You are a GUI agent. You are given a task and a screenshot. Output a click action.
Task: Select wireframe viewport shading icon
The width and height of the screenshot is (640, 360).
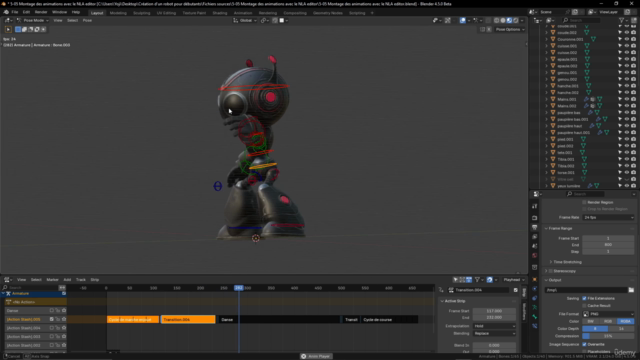[496, 20]
